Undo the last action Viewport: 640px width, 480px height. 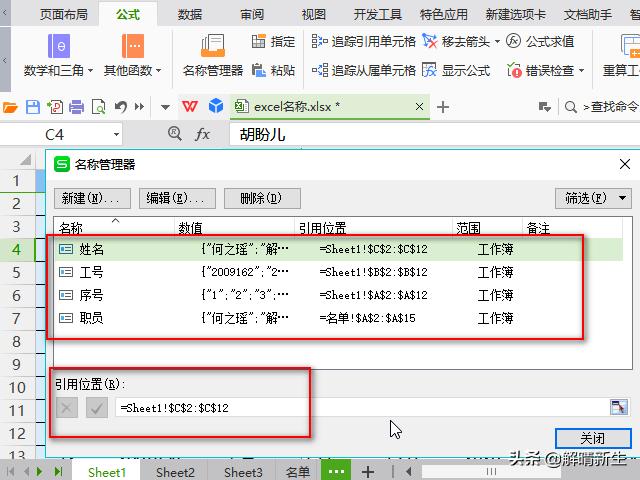(120, 107)
